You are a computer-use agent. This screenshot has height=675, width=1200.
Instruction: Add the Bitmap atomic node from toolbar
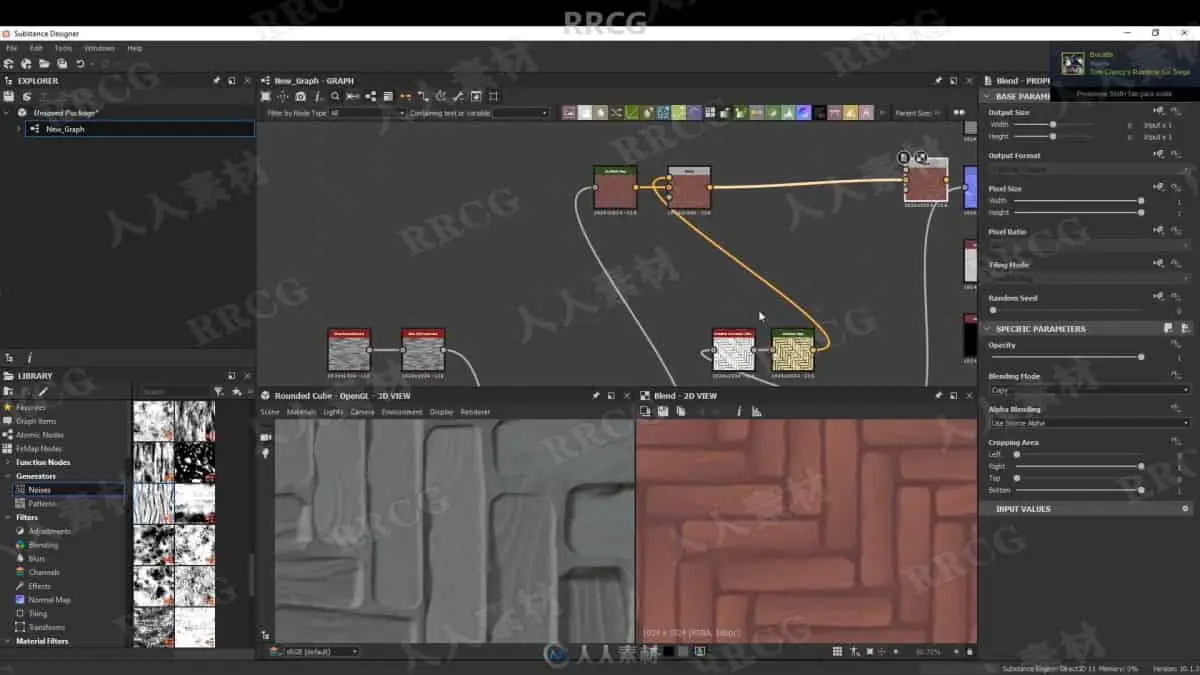coord(569,113)
